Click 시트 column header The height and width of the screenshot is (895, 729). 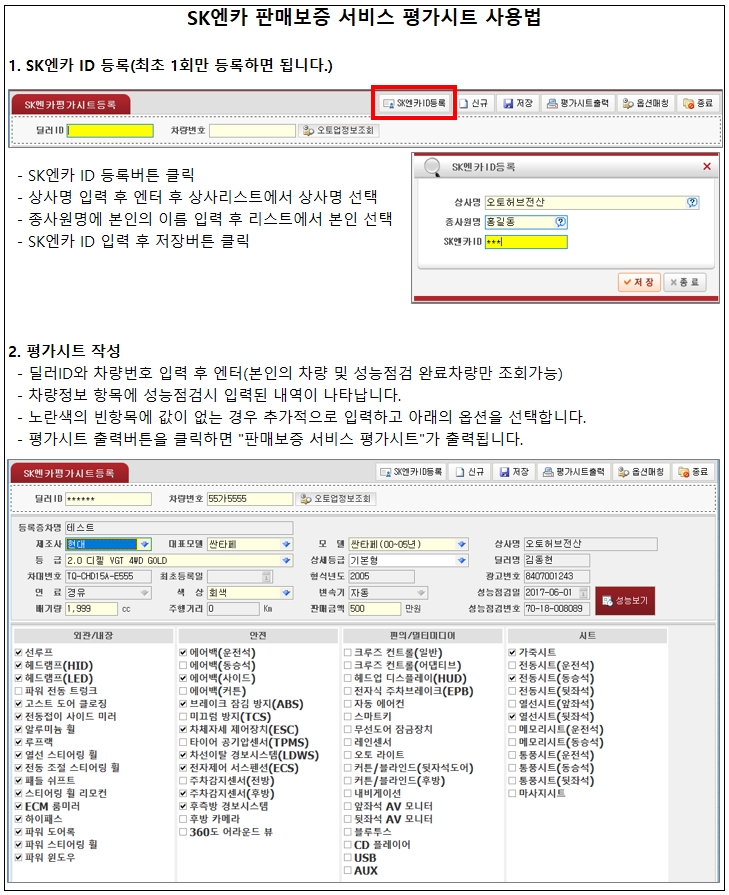587,636
